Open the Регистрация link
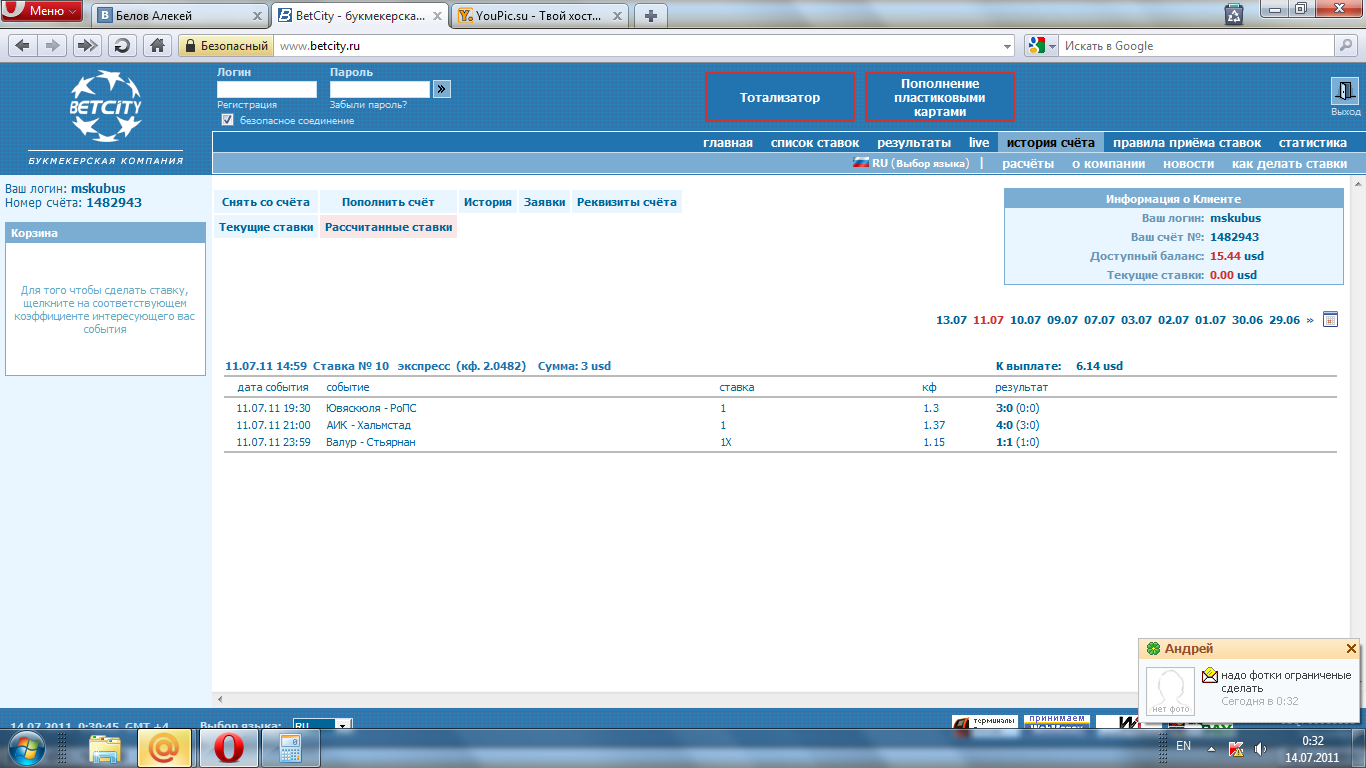Screen dimensions: 1366x768 (x=247, y=105)
